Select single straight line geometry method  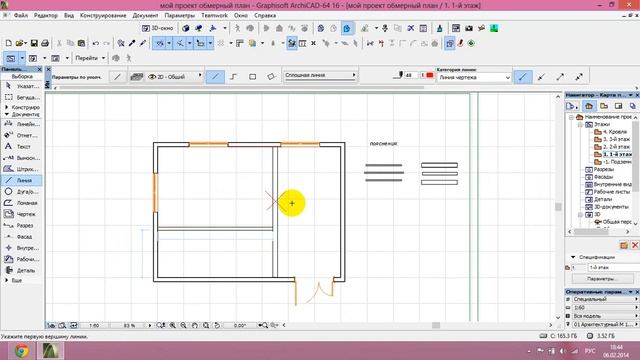click(x=215, y=77)
